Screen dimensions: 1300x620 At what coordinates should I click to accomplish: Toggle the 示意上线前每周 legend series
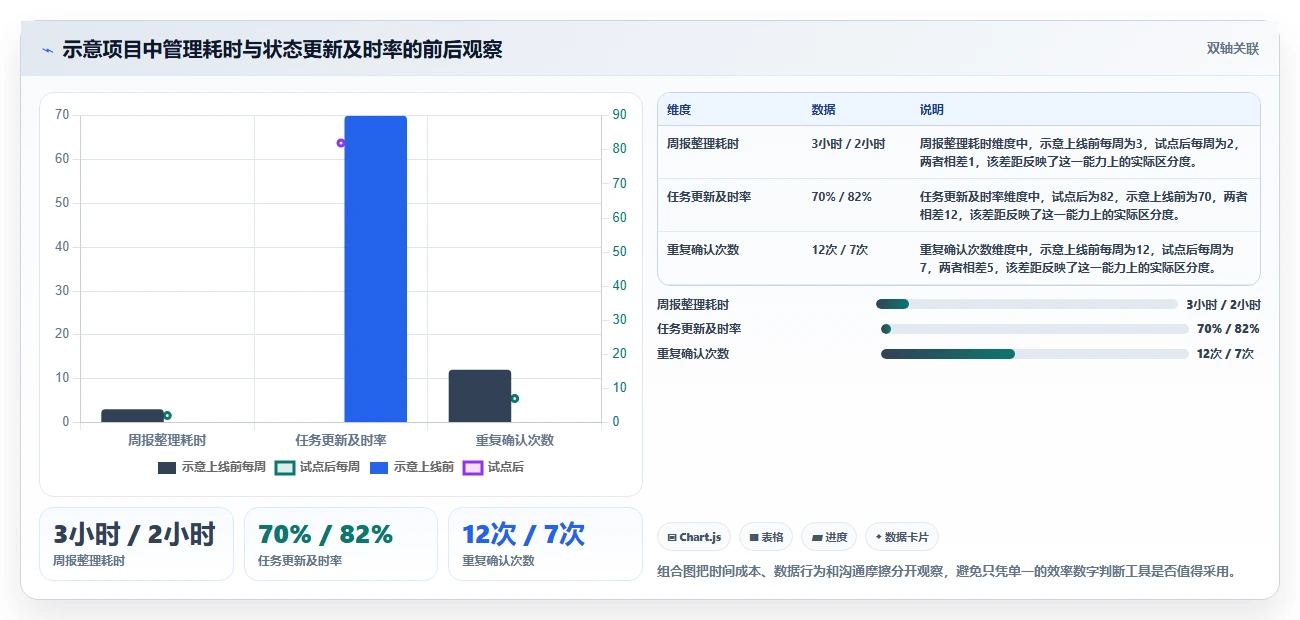tap(212, 467)
